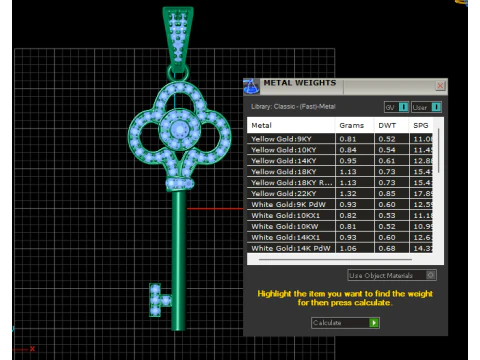Close the Metal Weights panel
The height and width of the screenshot is (360, 480).
tap(440, 86)
